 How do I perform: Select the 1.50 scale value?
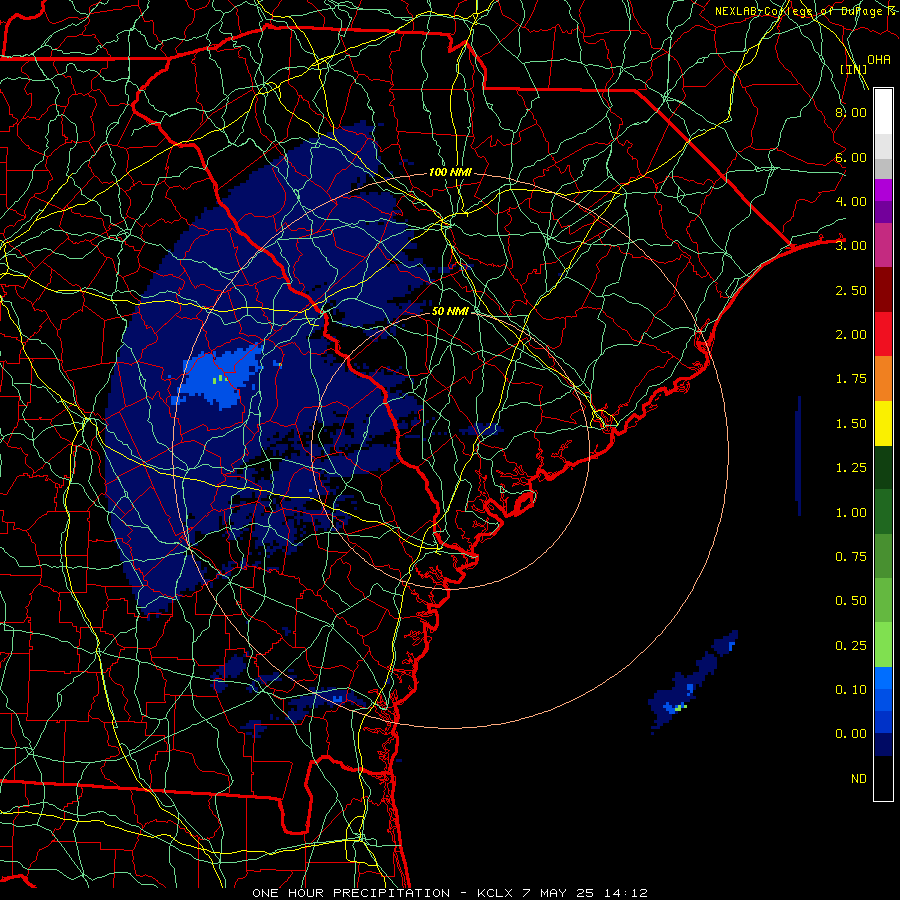point(851,424)
